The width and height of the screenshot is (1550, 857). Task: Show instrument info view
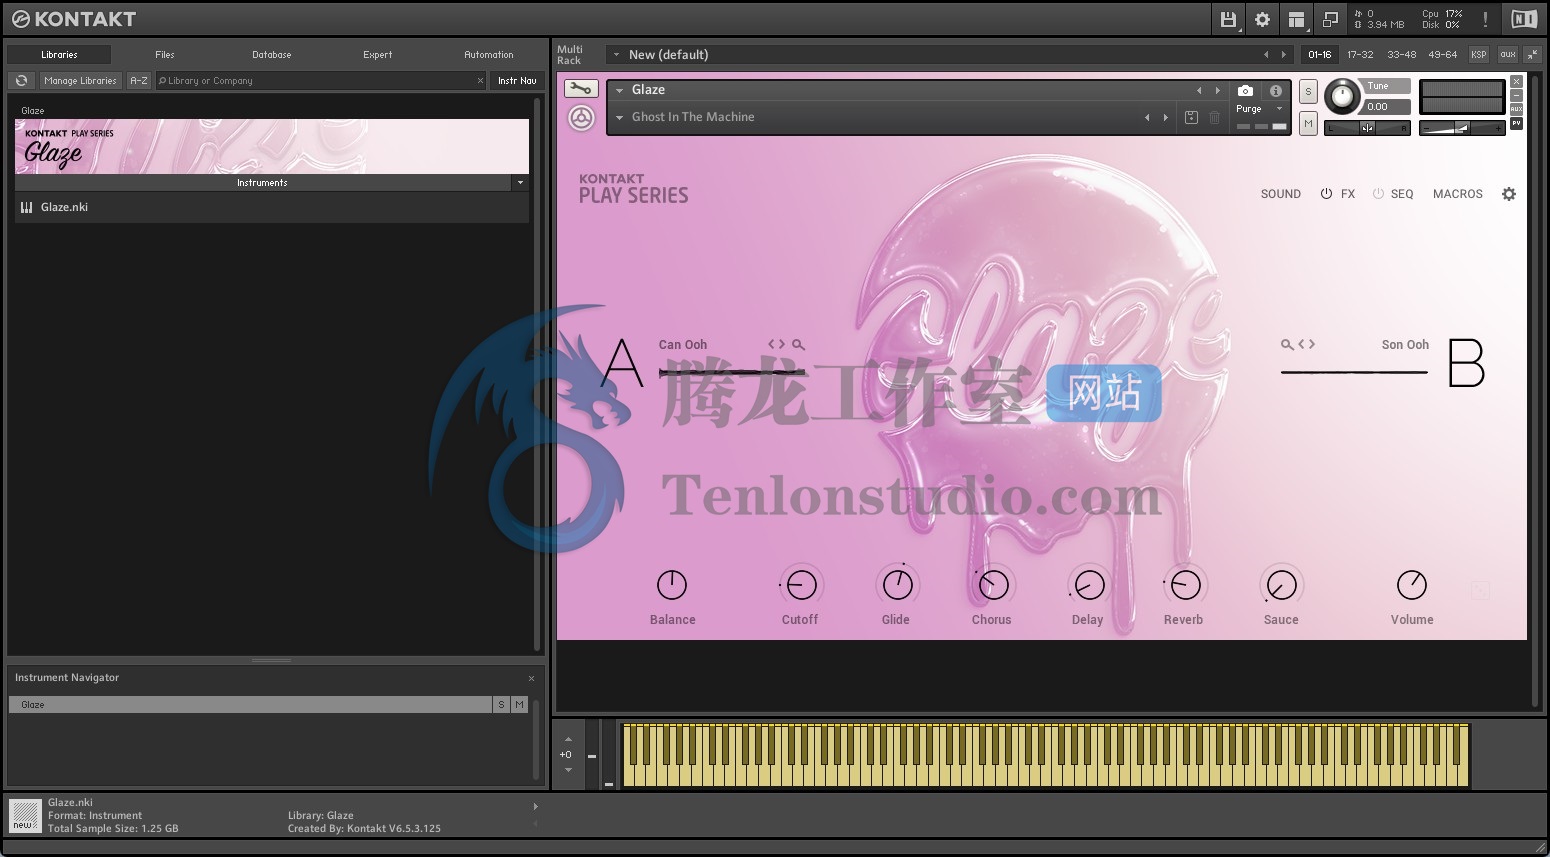(x=1275, y=90)
